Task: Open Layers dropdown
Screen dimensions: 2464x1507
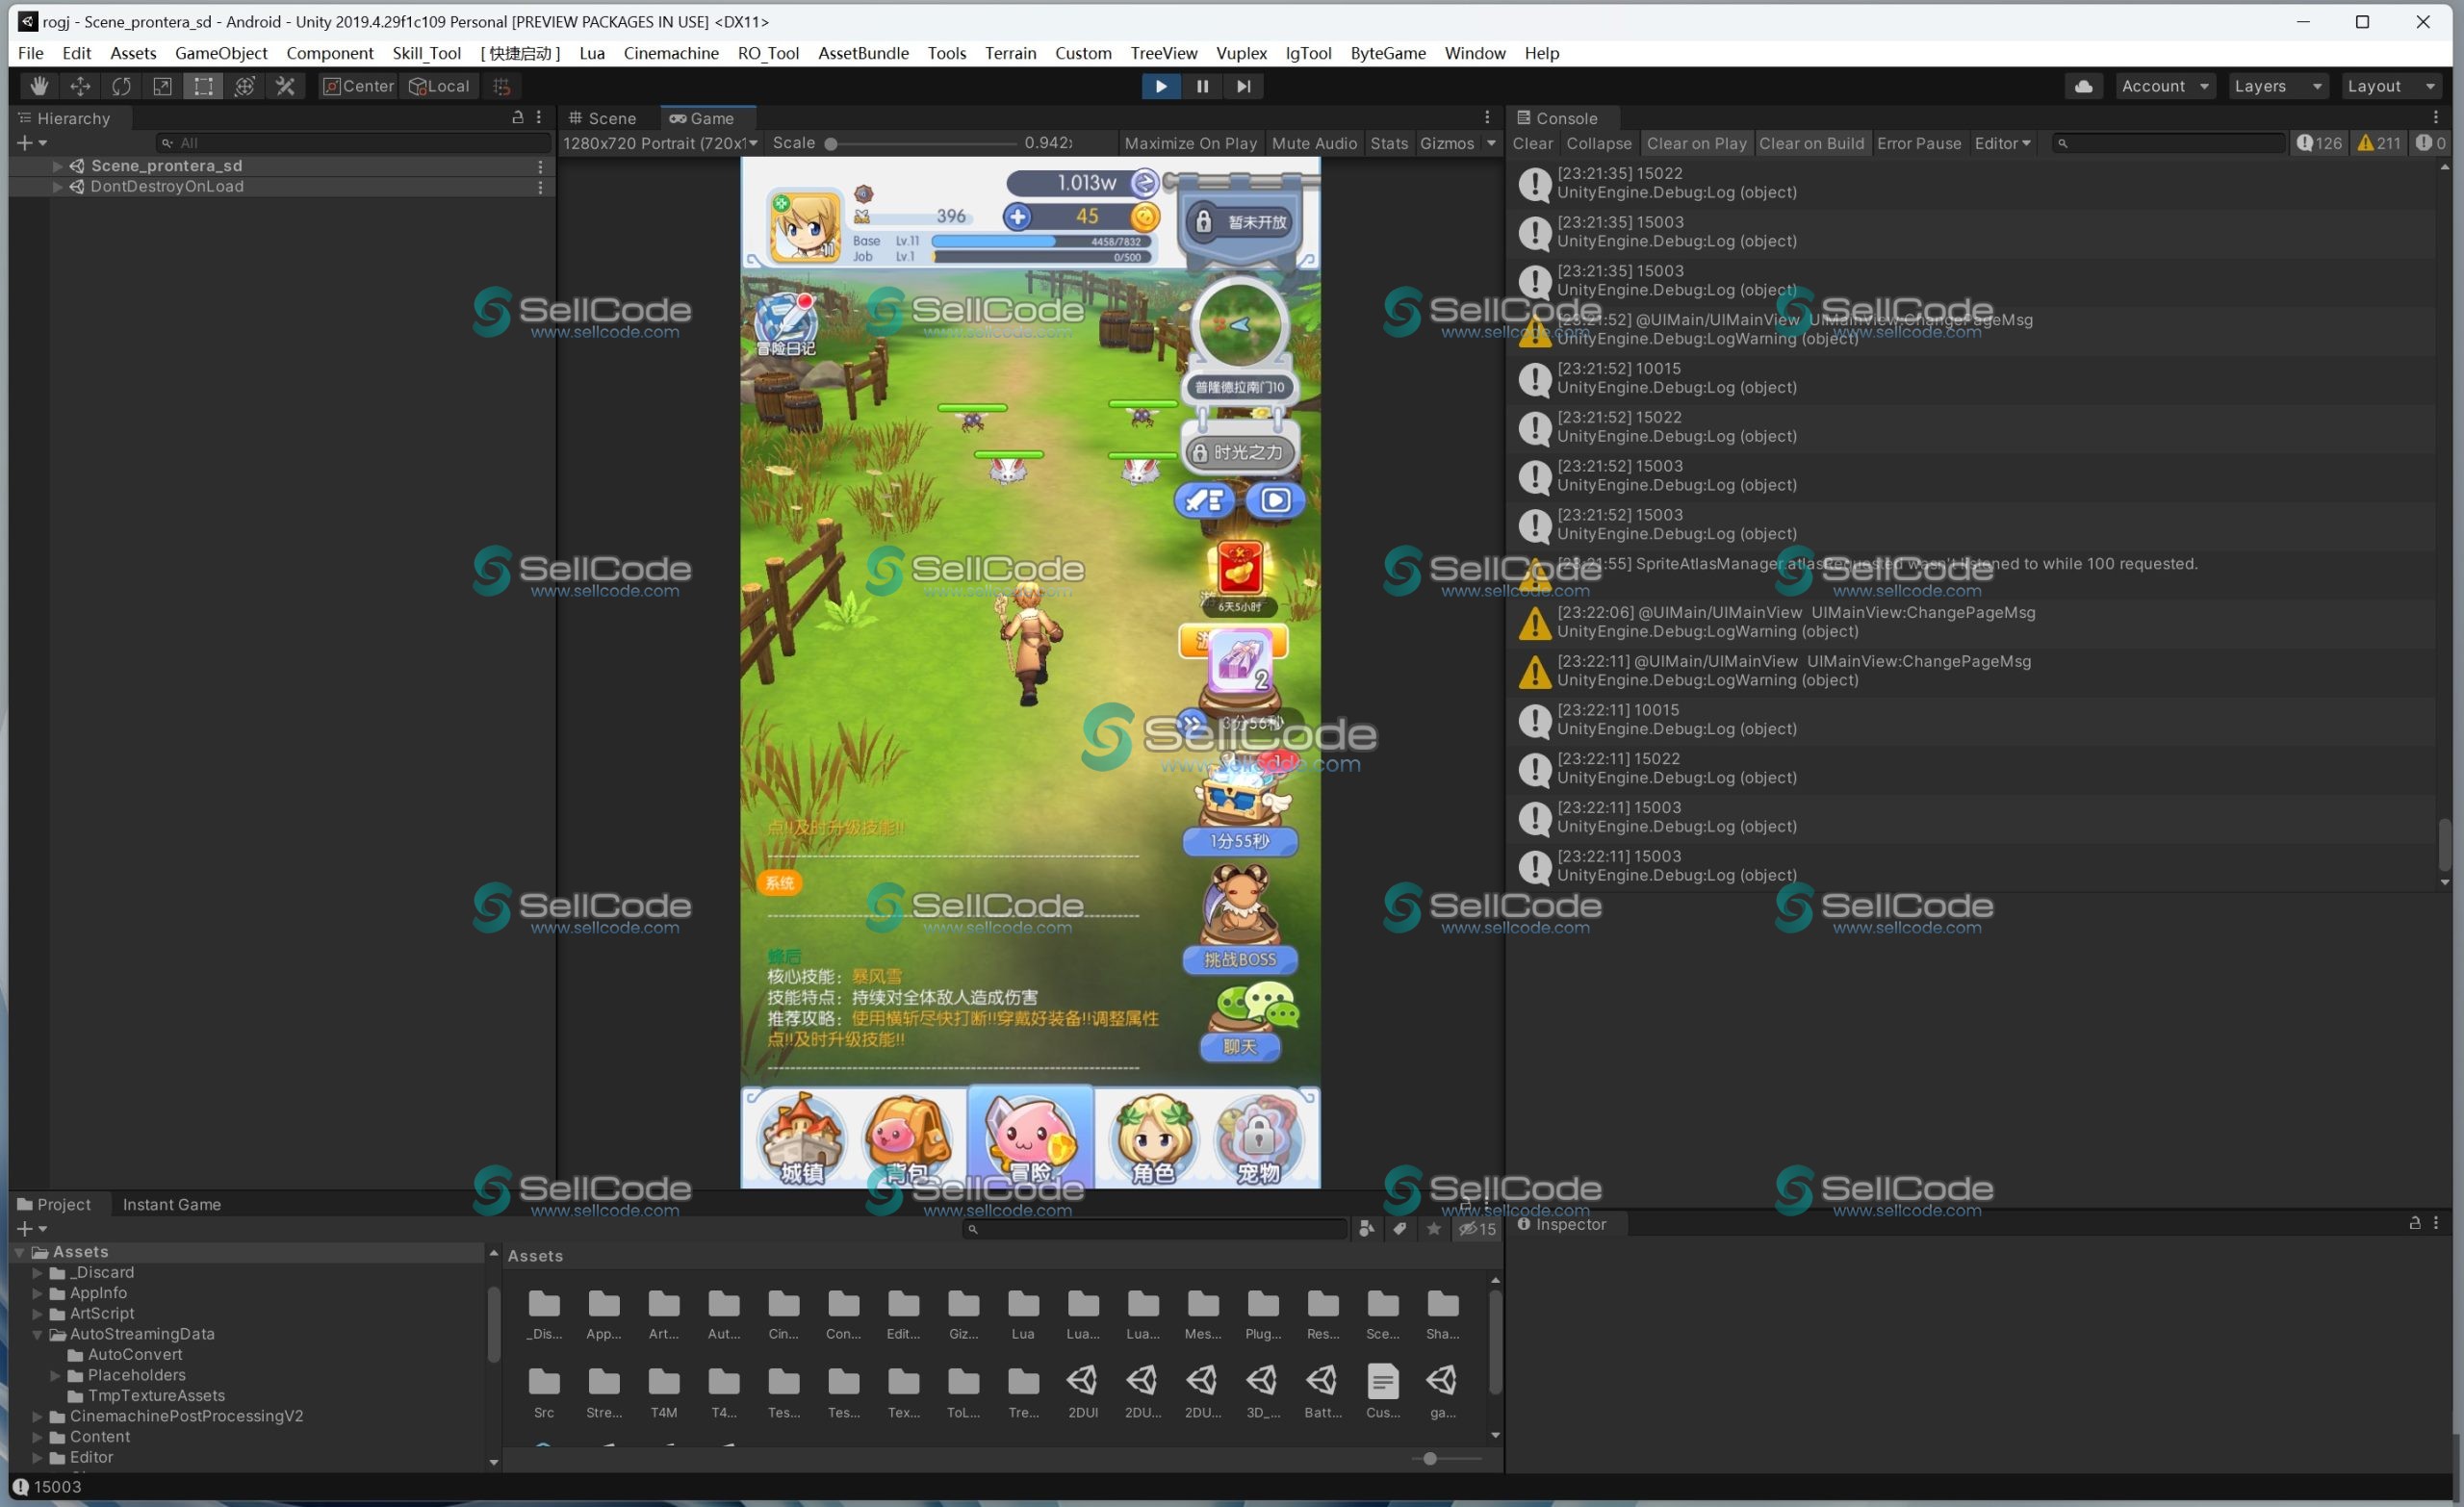Action: click(x=2278, y=86)
